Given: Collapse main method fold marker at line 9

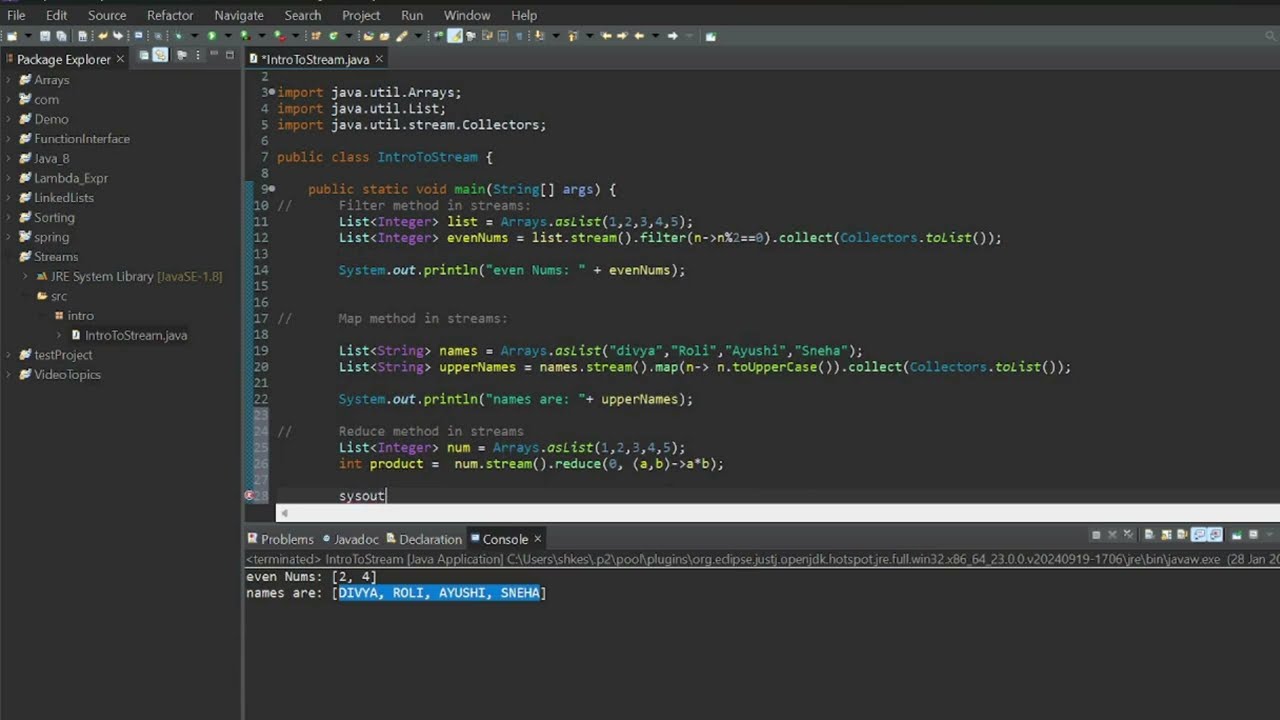Looking at the screenshot, I should click(271, 189).
